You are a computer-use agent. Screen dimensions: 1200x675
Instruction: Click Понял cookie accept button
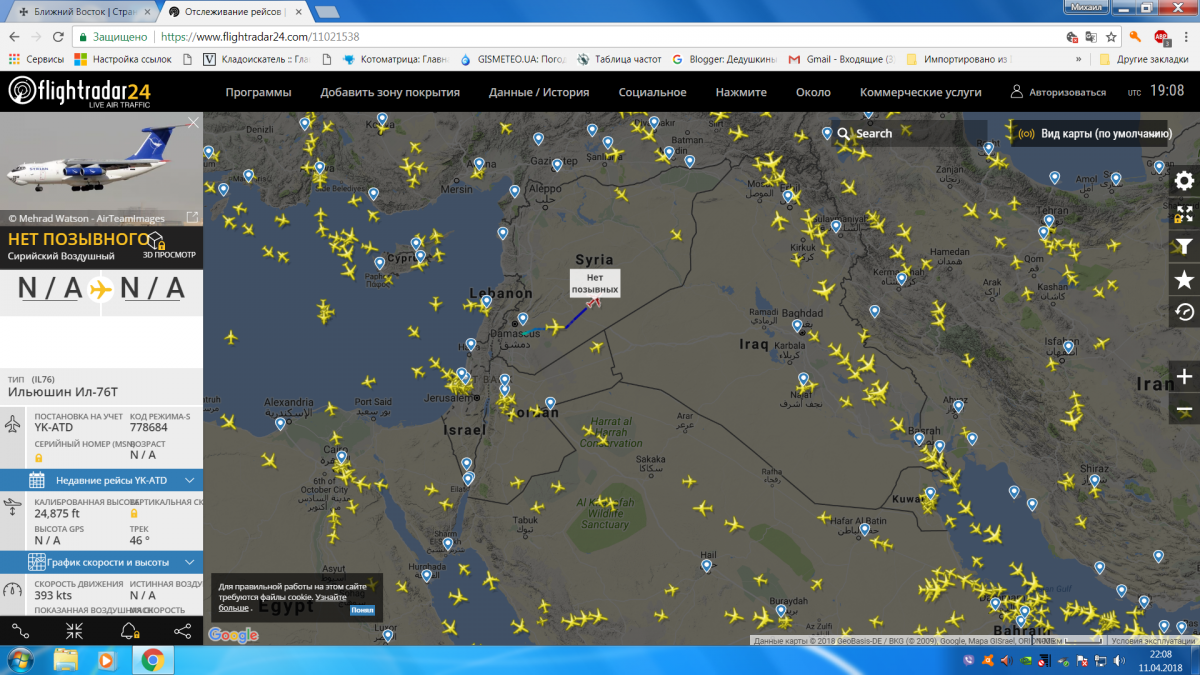(x=362, y=610)
